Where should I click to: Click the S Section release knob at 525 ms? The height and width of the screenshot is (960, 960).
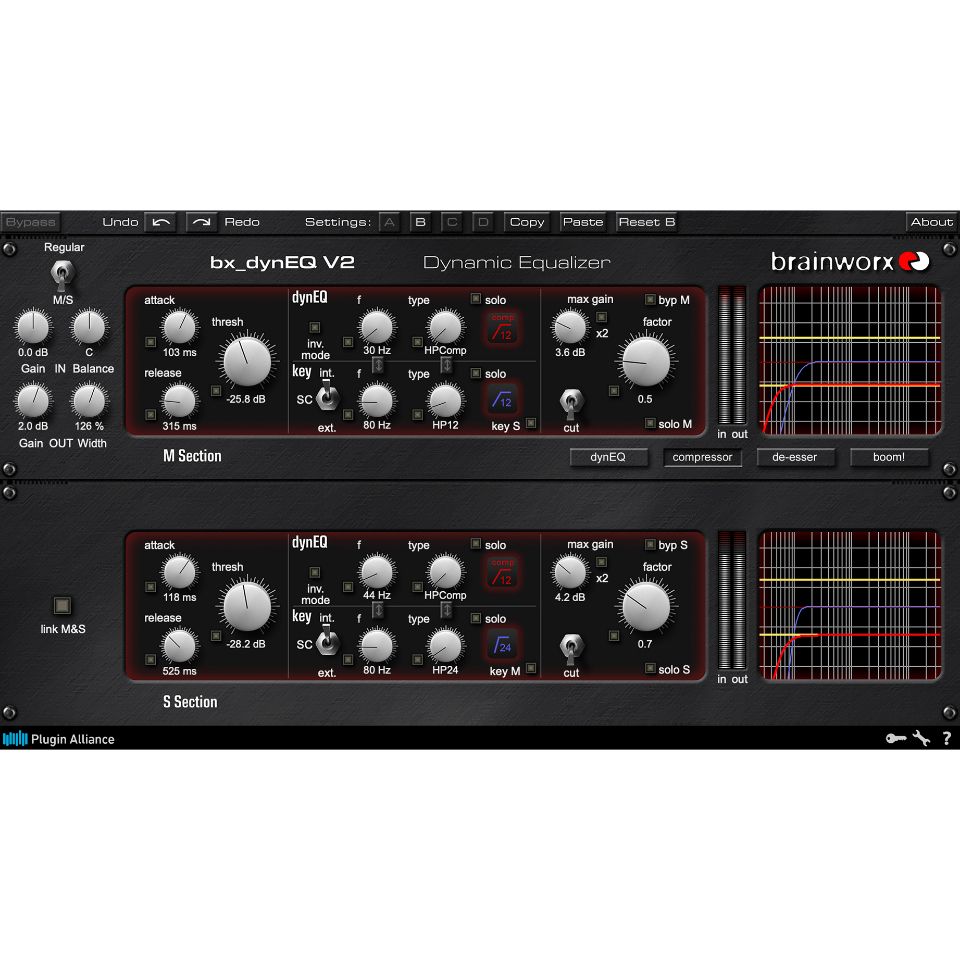click(x=179, y=646)
